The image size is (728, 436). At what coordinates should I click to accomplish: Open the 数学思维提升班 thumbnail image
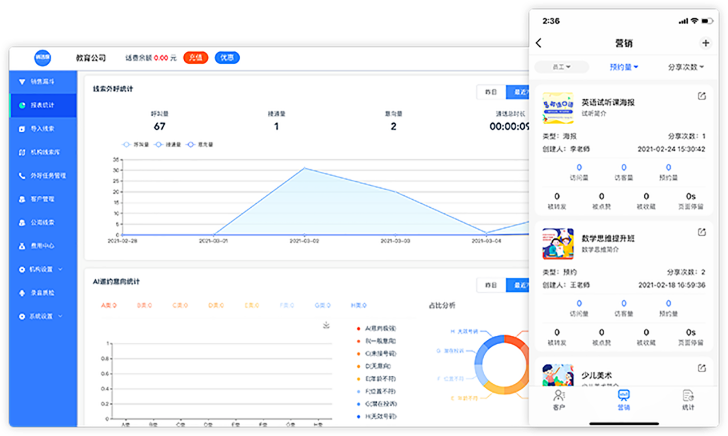pos(558,244)
